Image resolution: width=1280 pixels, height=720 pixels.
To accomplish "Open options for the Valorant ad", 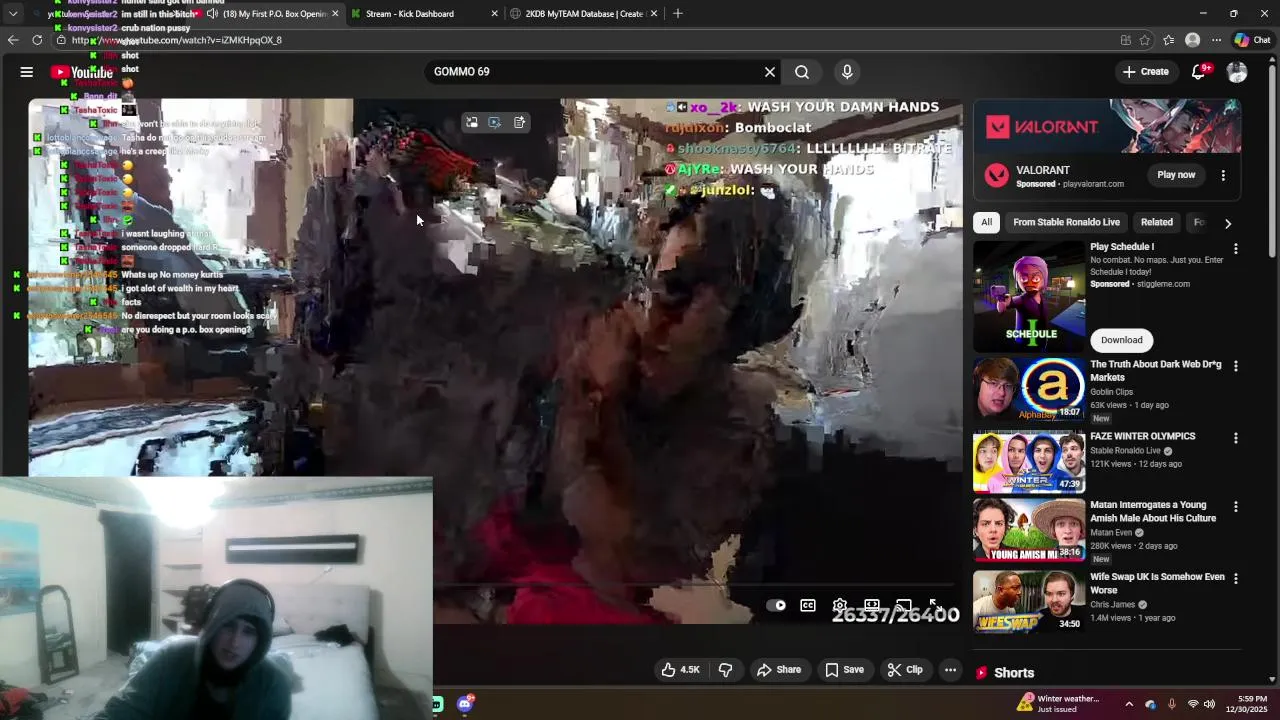I will tap(1223, 175).
